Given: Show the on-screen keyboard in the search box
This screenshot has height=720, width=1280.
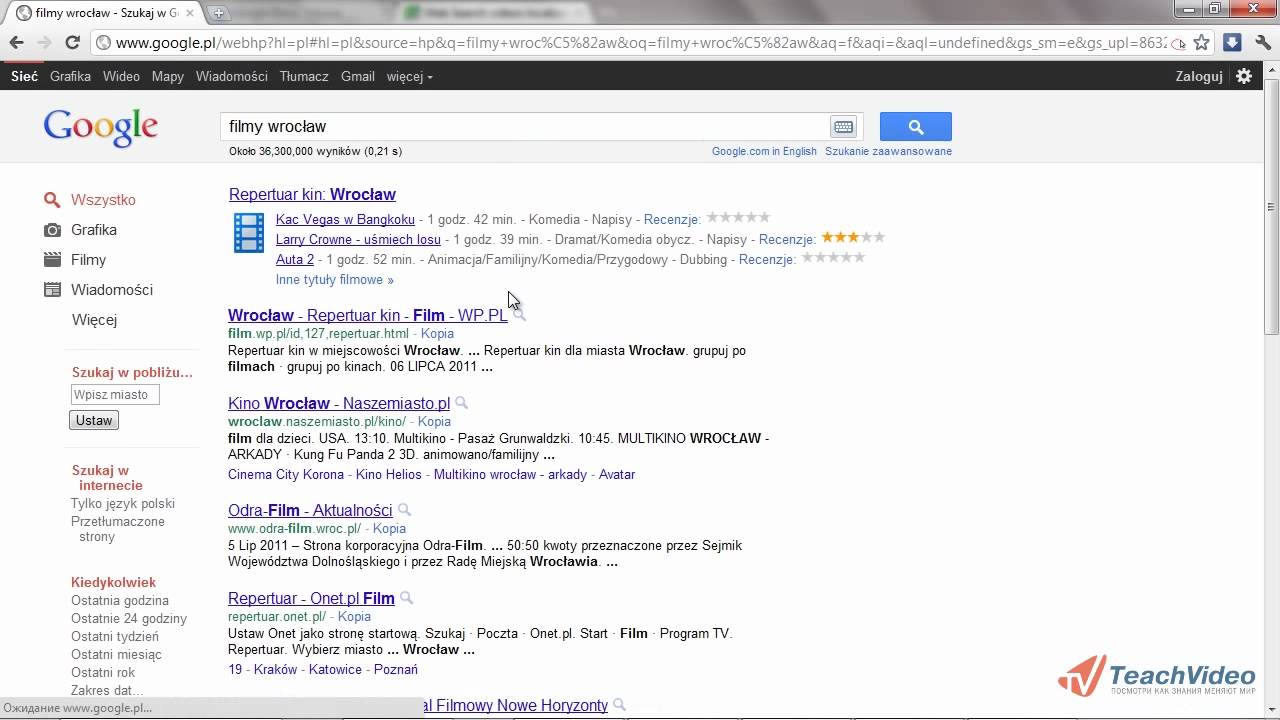Looking at the screenshot, I should (843, 127).
